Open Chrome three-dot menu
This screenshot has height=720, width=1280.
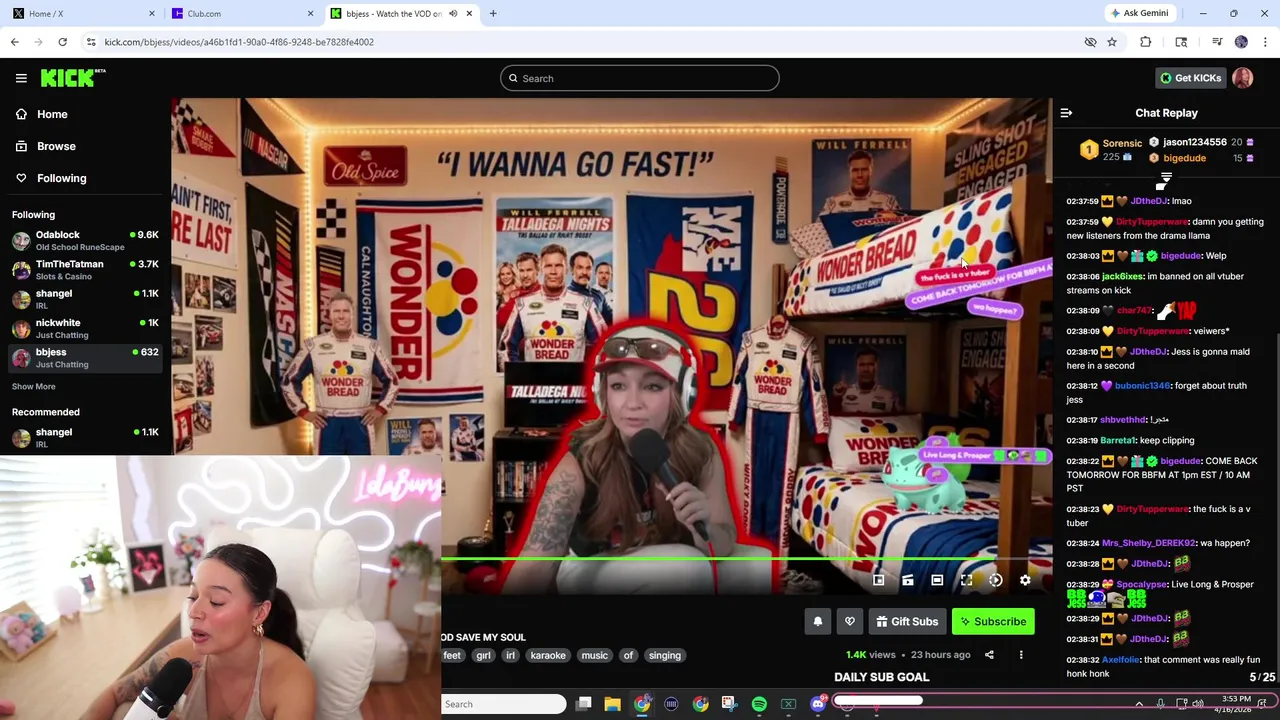1266,42
